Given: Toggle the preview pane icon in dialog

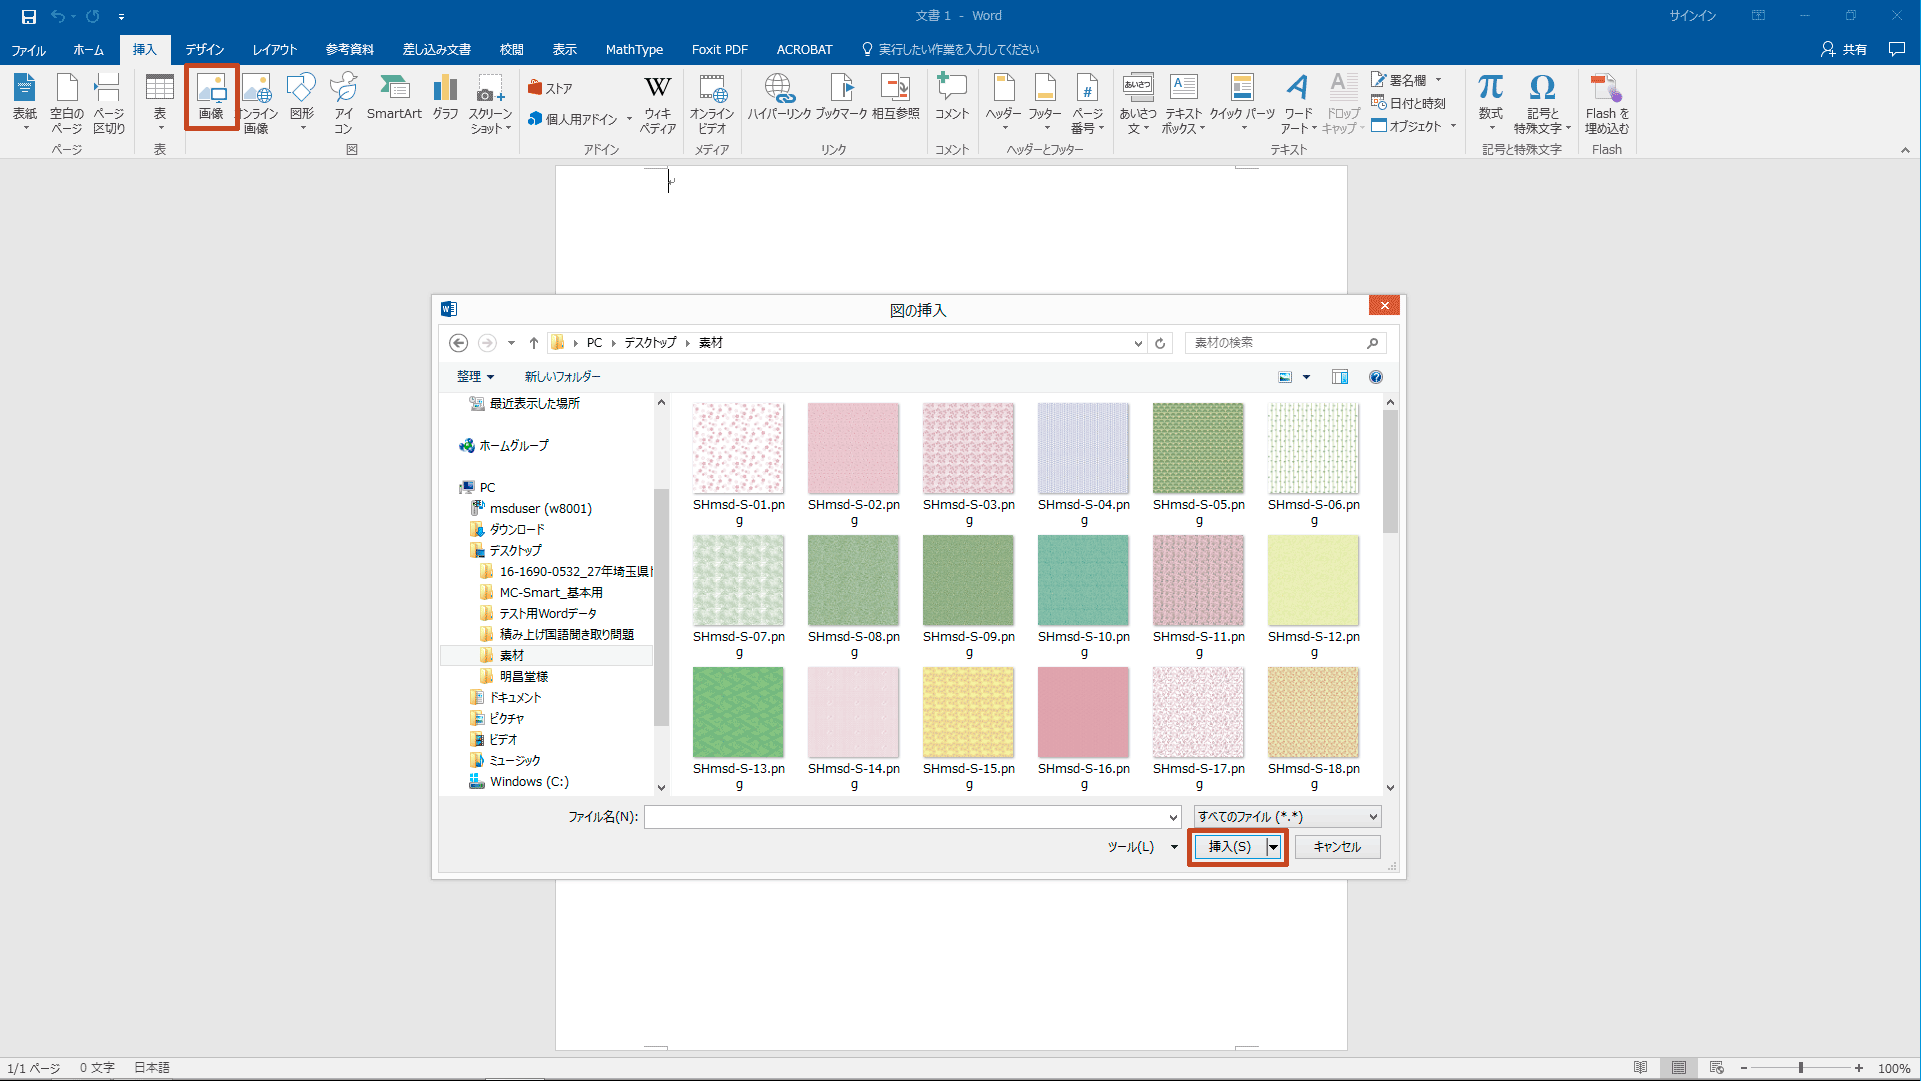Looking at the screenshot, I should click(1340, 377).
